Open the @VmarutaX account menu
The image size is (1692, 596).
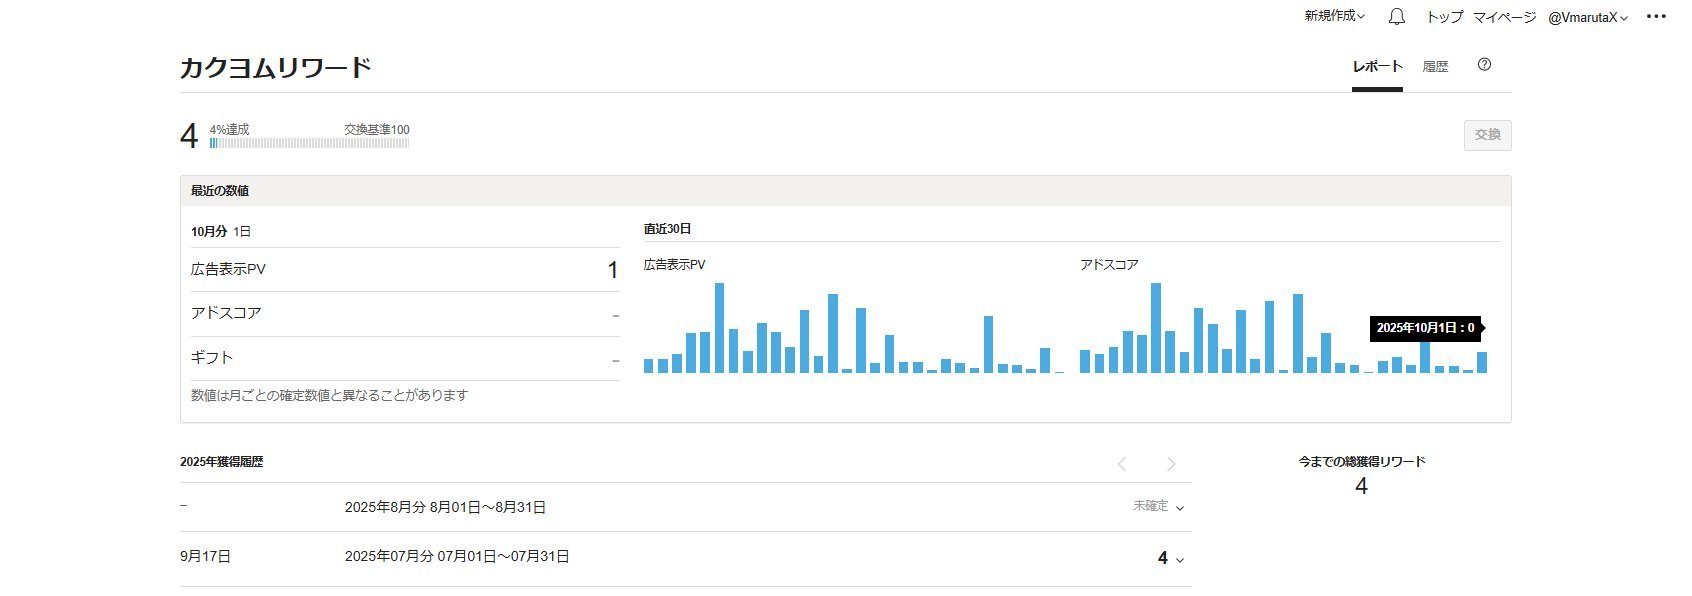pos(1588,17)
